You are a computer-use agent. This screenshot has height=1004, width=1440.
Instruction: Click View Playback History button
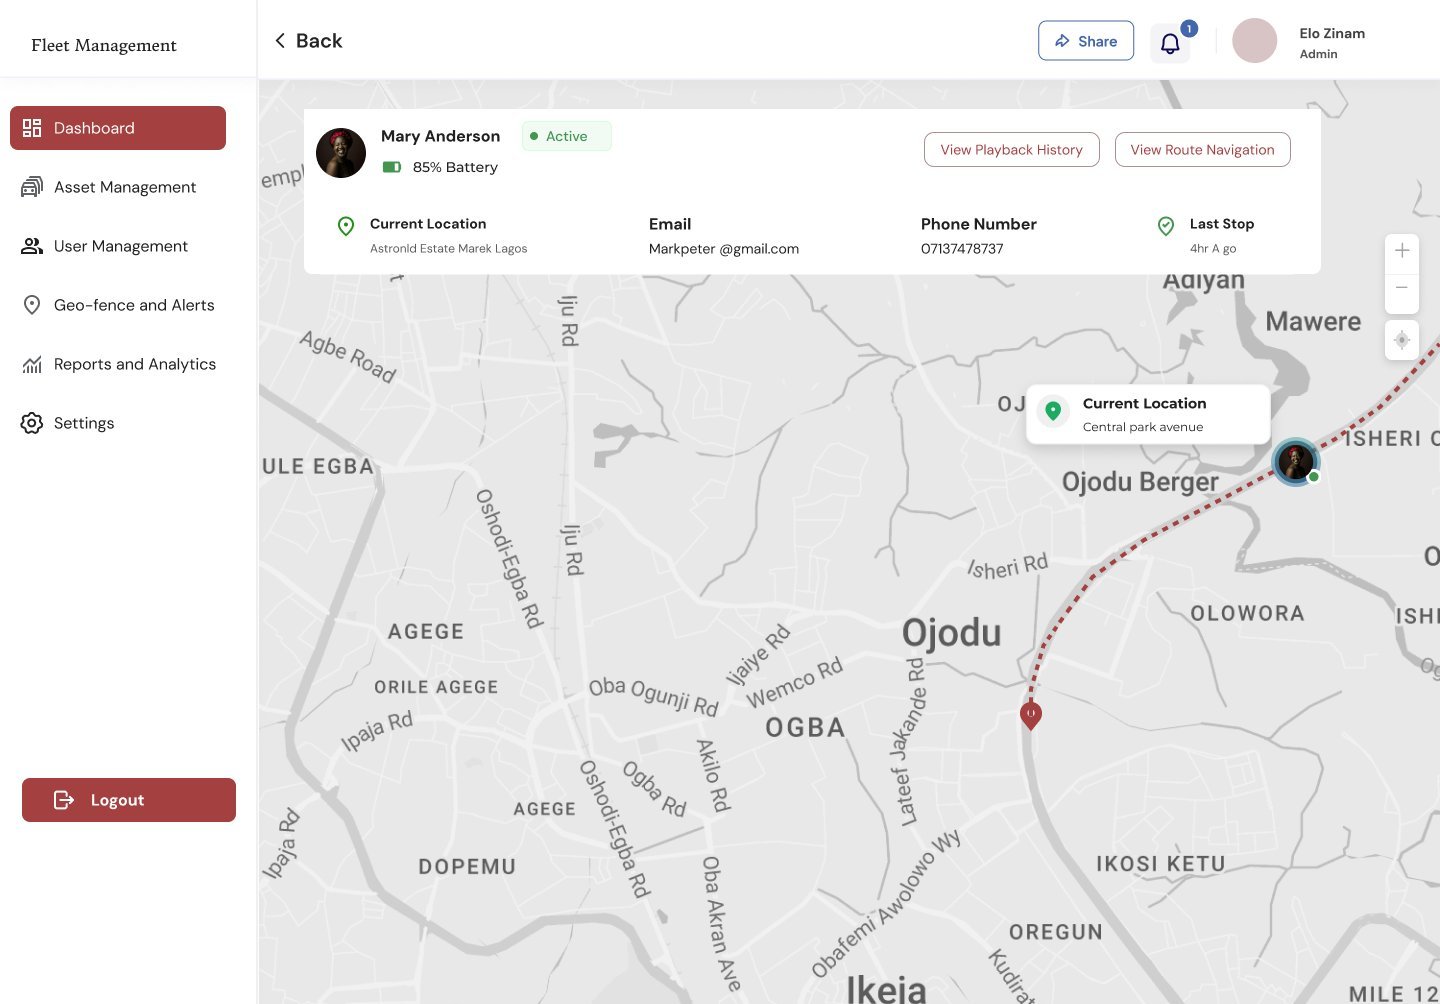point(1012,150)
